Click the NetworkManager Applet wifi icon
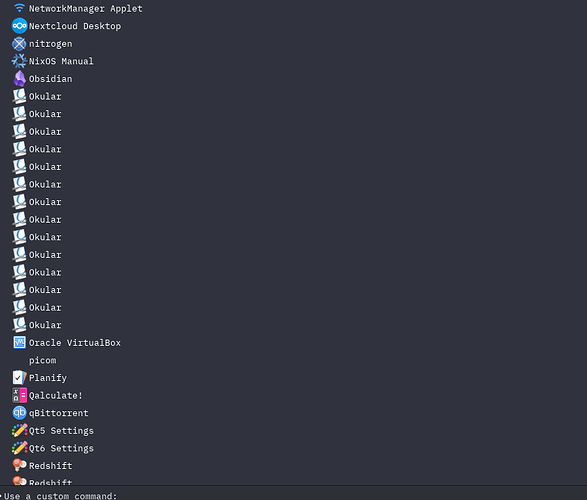Image resolution: width=587 pixels, height=500 pixels. pos(19,8)
